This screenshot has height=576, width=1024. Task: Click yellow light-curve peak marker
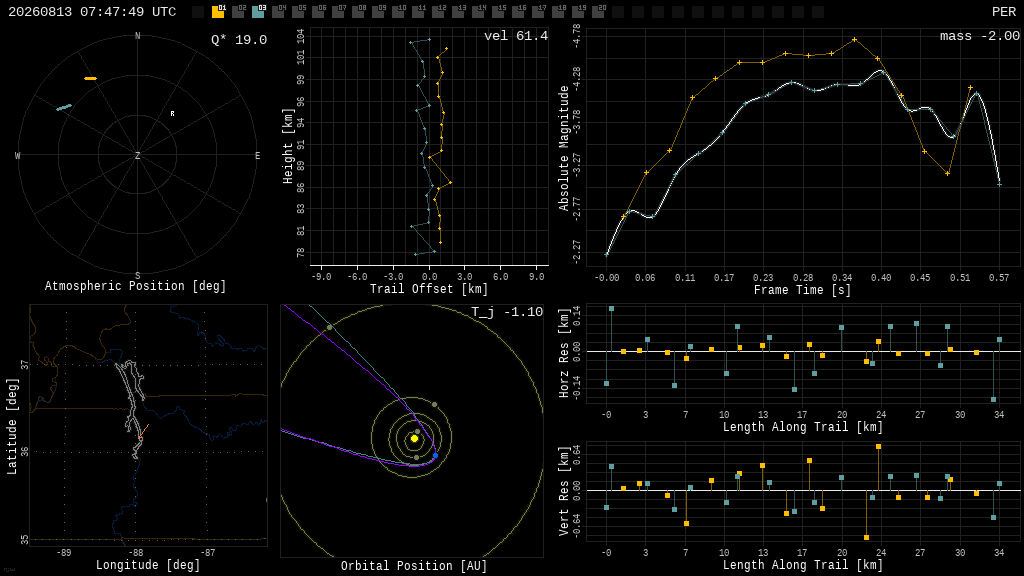pos(854,40)
